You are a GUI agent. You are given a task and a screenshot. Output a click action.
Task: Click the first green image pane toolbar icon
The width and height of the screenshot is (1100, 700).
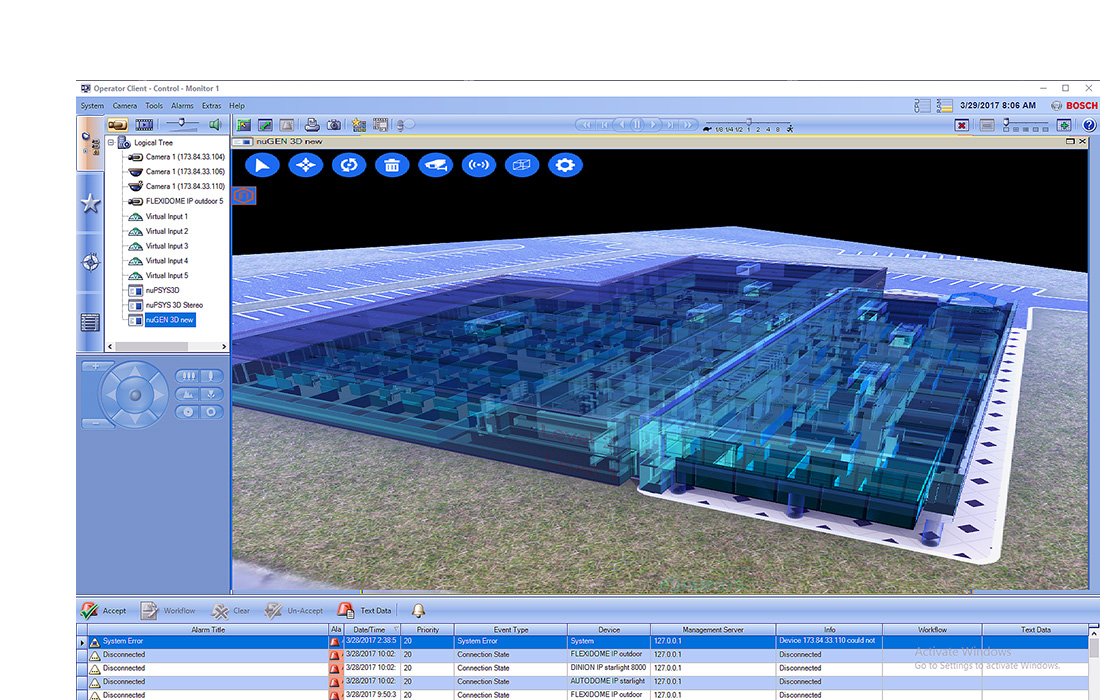243,125
